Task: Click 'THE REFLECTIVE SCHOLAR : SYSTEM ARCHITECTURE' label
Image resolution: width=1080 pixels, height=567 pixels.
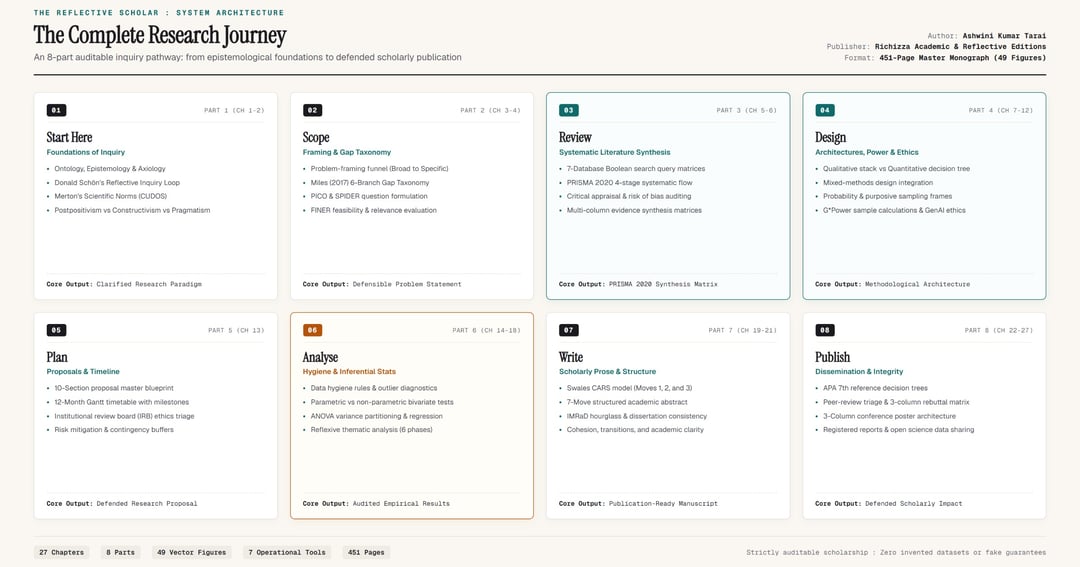Action: pos(159,12)
